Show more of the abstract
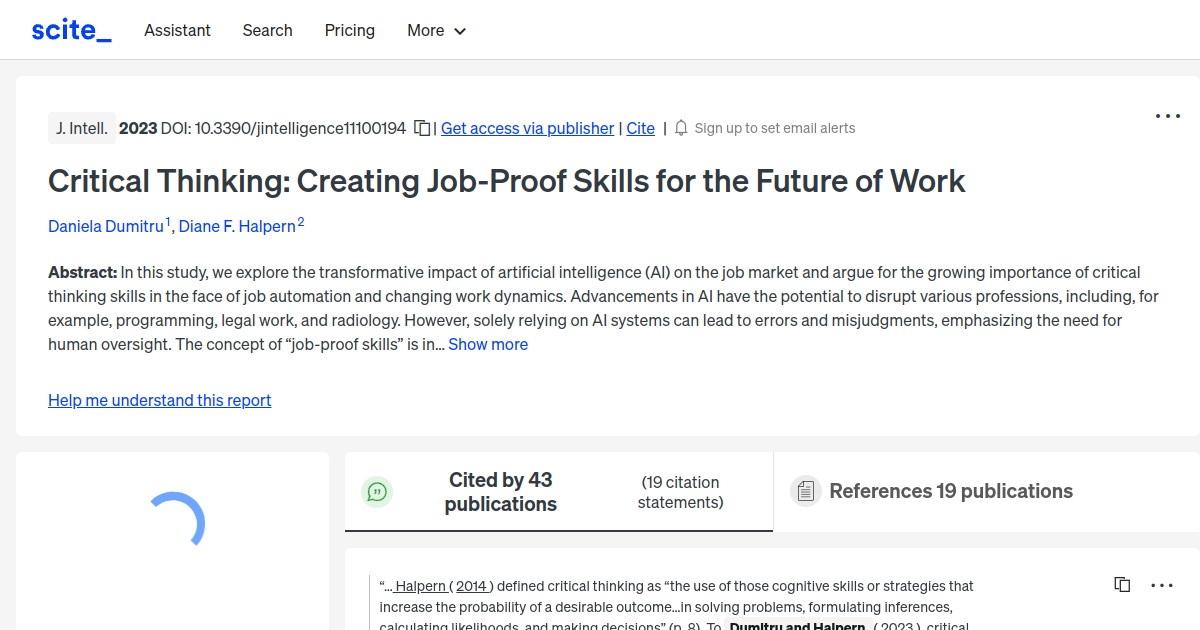 (x=488, y=344)
